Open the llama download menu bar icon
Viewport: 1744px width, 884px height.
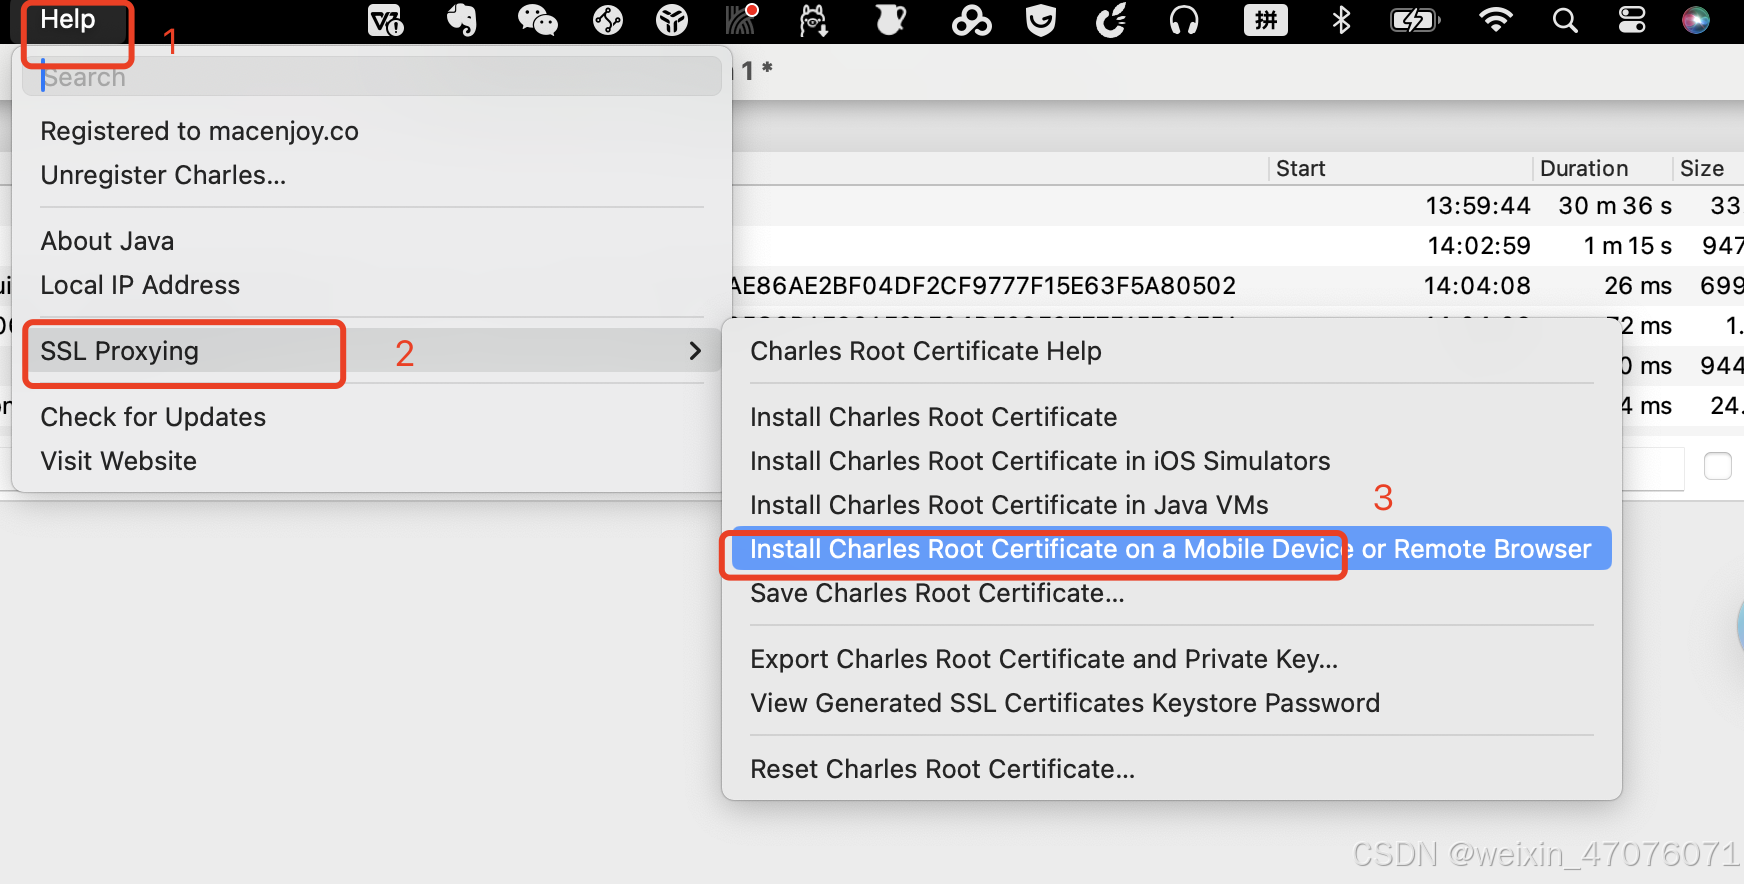point(814,20)
